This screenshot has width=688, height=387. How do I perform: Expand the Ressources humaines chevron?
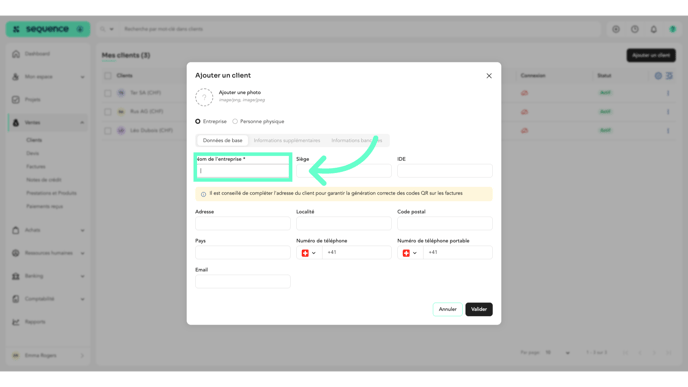pyautogui.click(x=82, y=253)
